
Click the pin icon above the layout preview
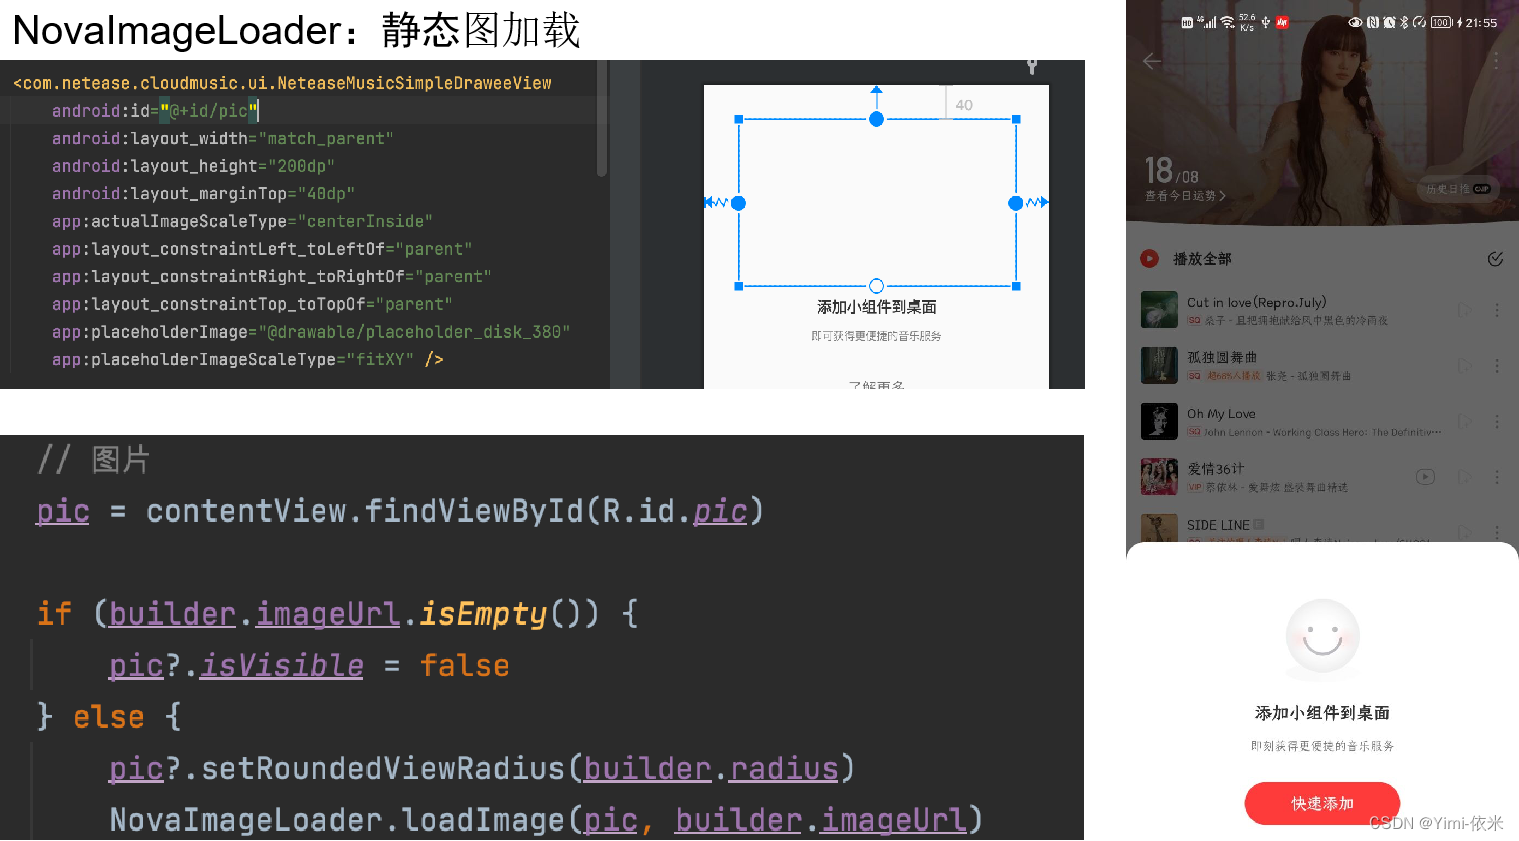(x=1032, y=67)
